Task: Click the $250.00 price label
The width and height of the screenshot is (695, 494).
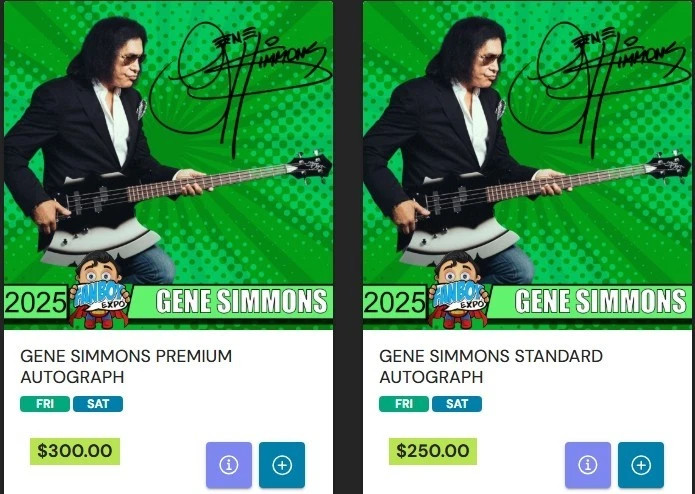Action: click(x=433, y=451)
